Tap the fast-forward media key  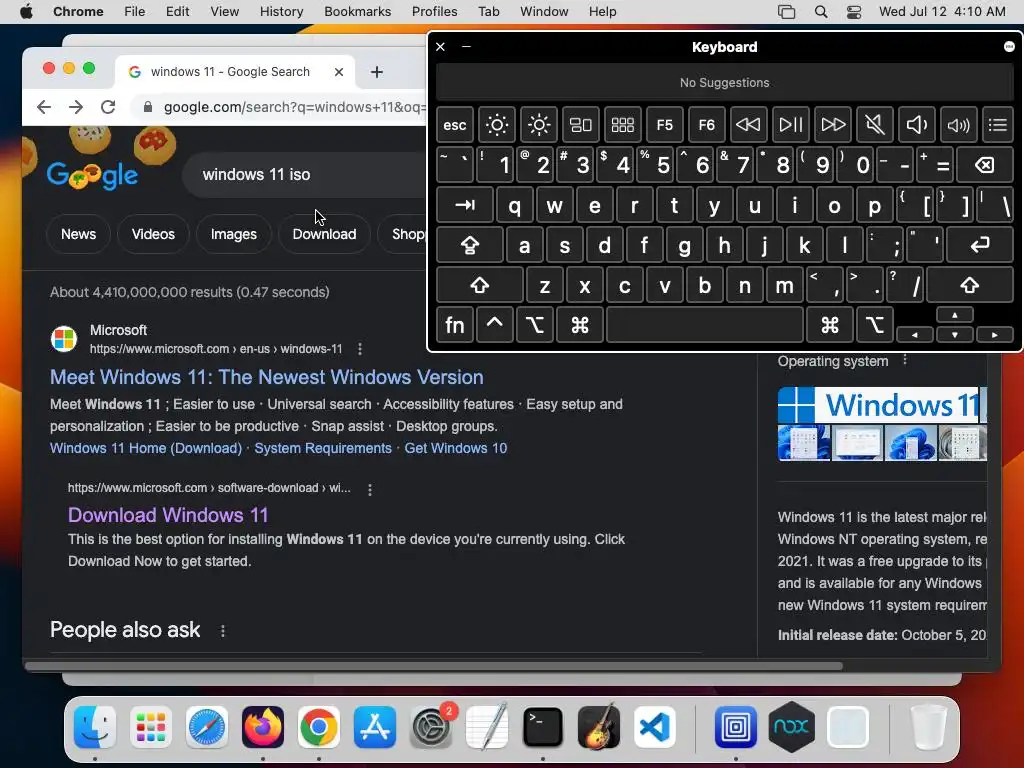[833, 125]
